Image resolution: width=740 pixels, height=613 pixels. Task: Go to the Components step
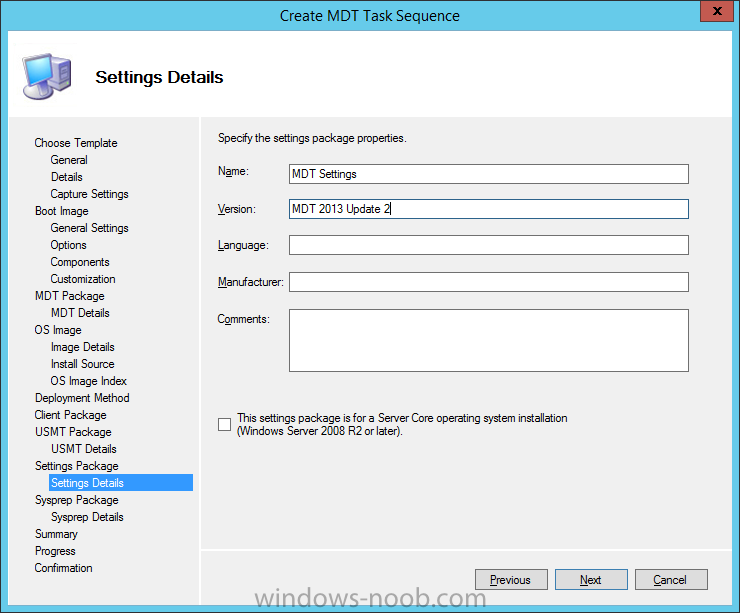pos(80,262)
